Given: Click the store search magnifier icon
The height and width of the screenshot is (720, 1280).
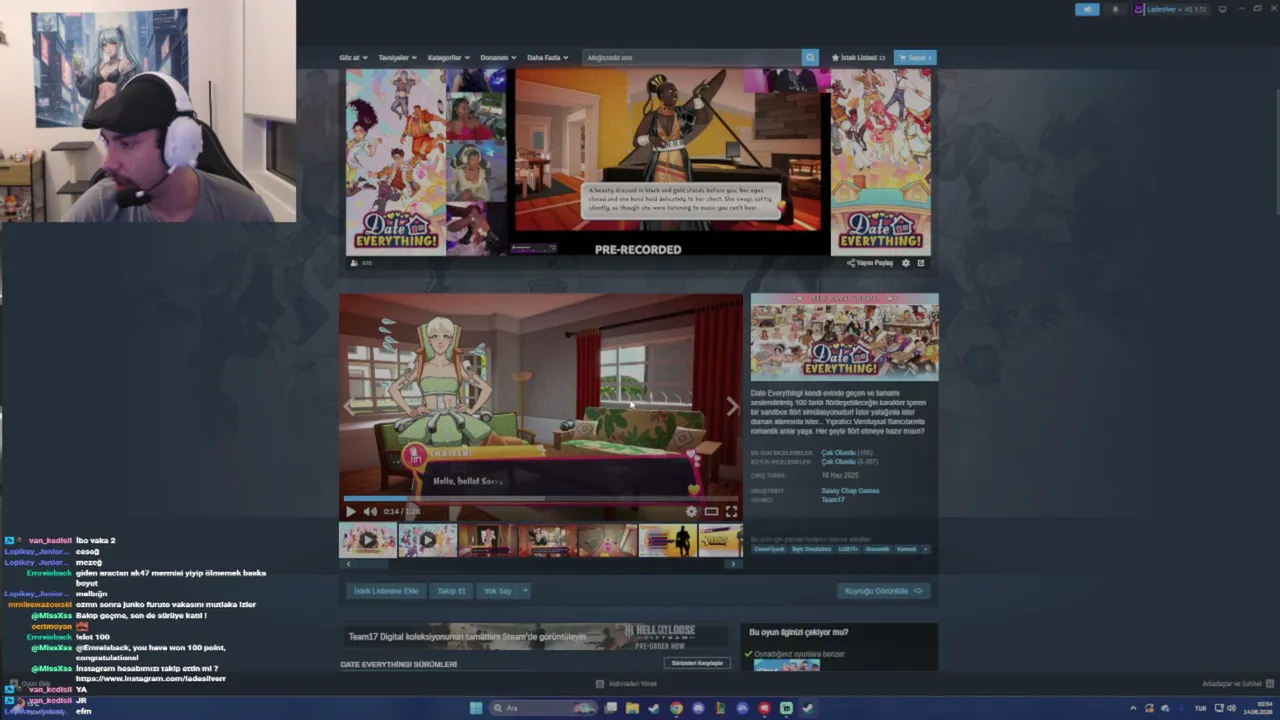Looking at the screenshot, I should (810, 57).
